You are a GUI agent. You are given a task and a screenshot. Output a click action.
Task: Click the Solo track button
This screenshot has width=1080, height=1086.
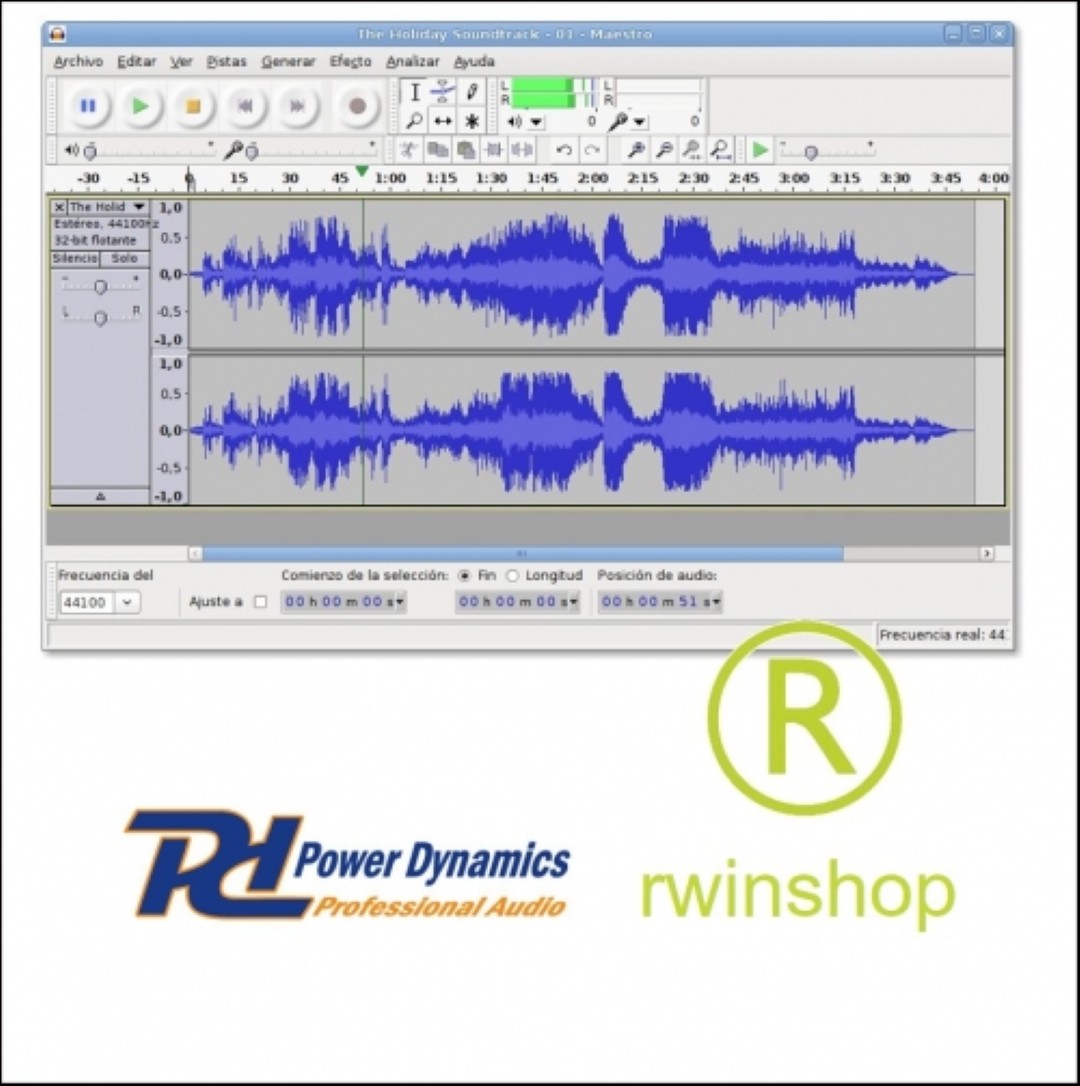(x=125, y=258)
